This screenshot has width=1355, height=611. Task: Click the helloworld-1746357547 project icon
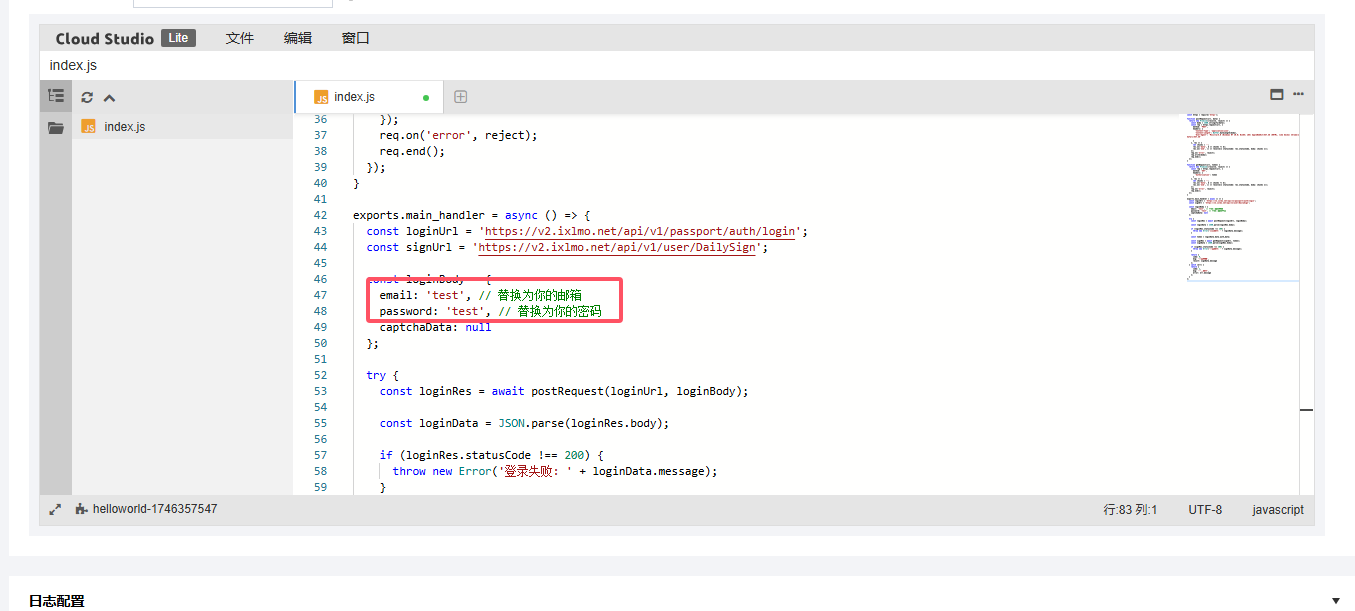tap(81, 510)
